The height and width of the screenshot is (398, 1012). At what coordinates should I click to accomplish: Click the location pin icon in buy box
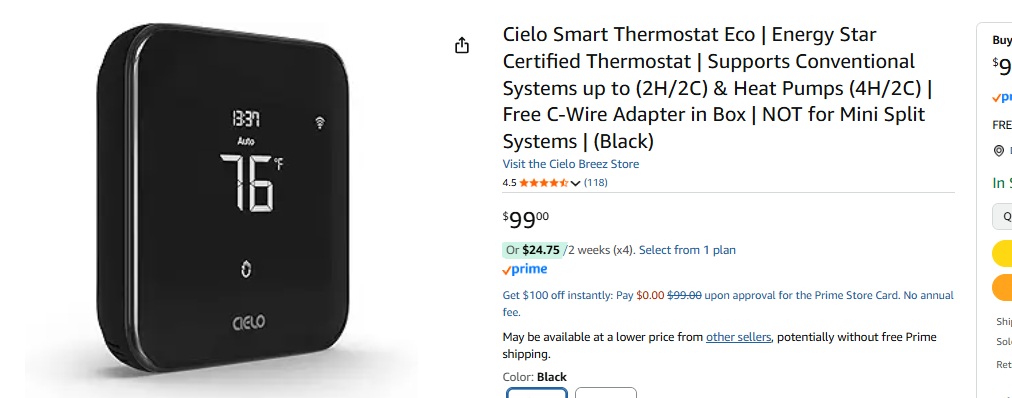[x=998, y=151]
